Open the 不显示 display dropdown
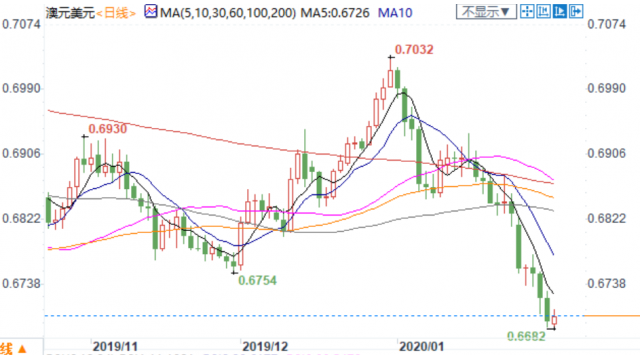The image size is (640, 360). pos(486,12)
